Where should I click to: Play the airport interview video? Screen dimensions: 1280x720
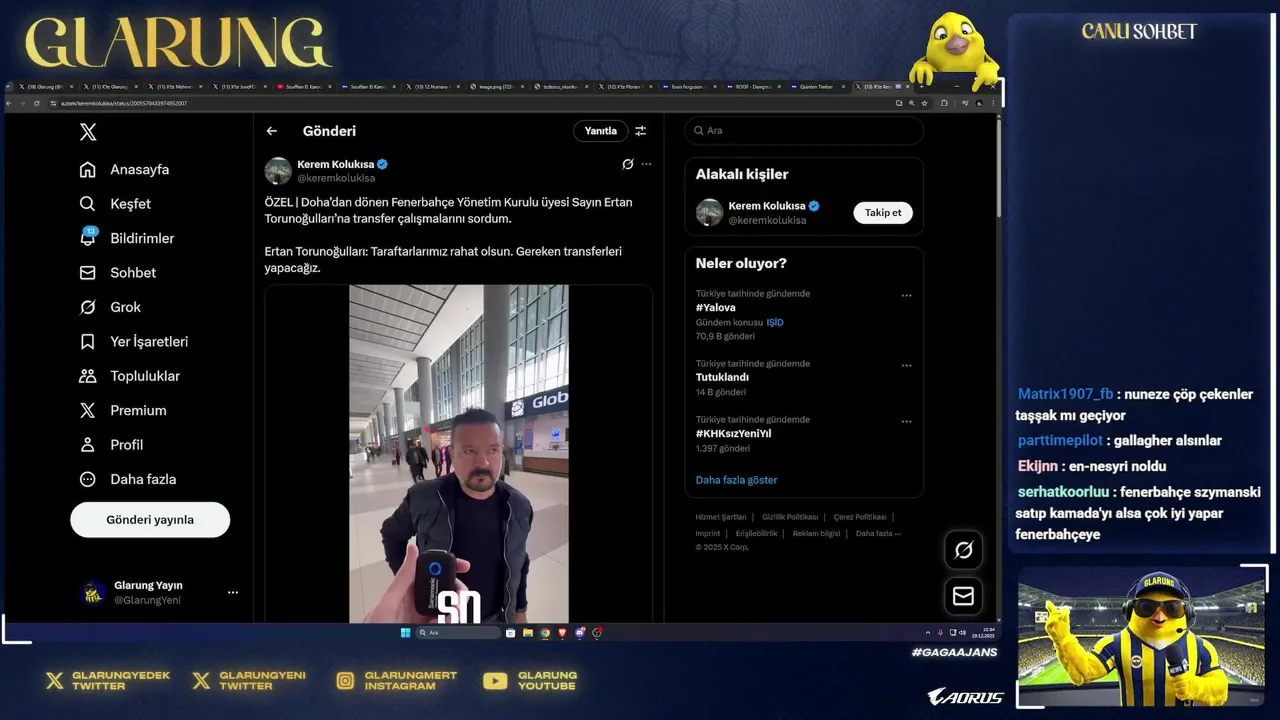(459, 454)
